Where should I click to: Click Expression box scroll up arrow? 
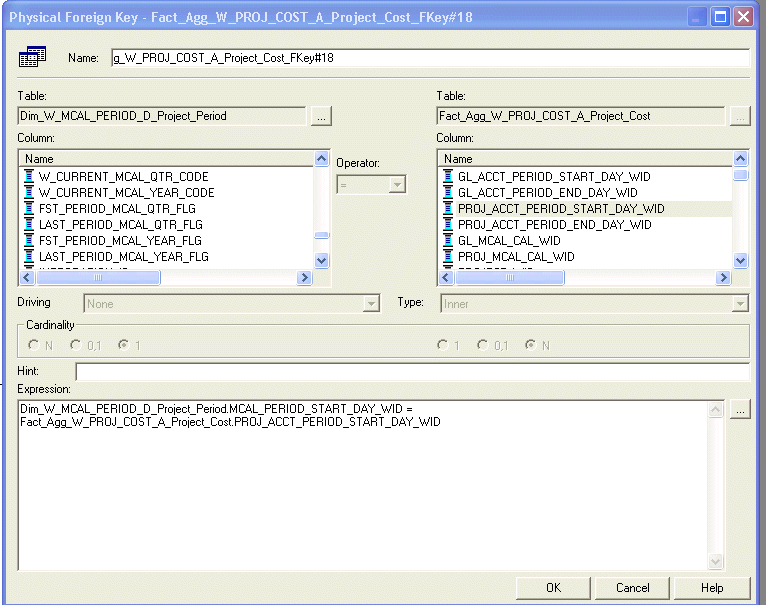pyautogui.click(x=716, y=410)
